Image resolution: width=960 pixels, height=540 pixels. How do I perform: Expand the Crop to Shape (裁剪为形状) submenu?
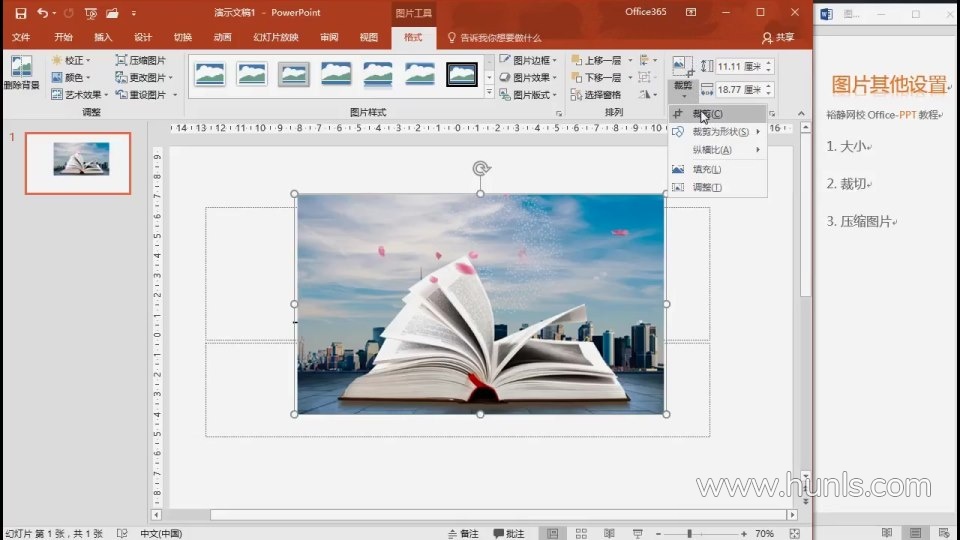pos(718,132)
